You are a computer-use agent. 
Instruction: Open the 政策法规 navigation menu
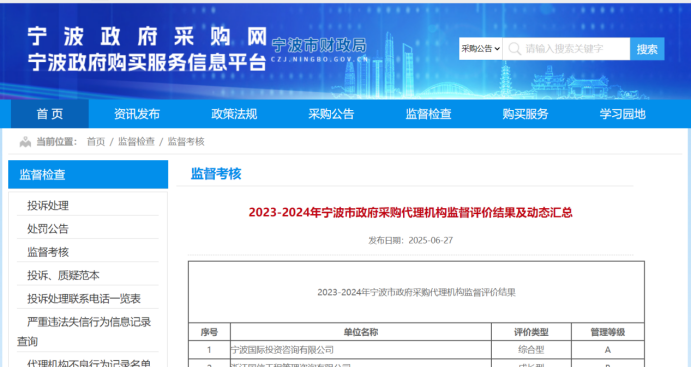(234, 114)
